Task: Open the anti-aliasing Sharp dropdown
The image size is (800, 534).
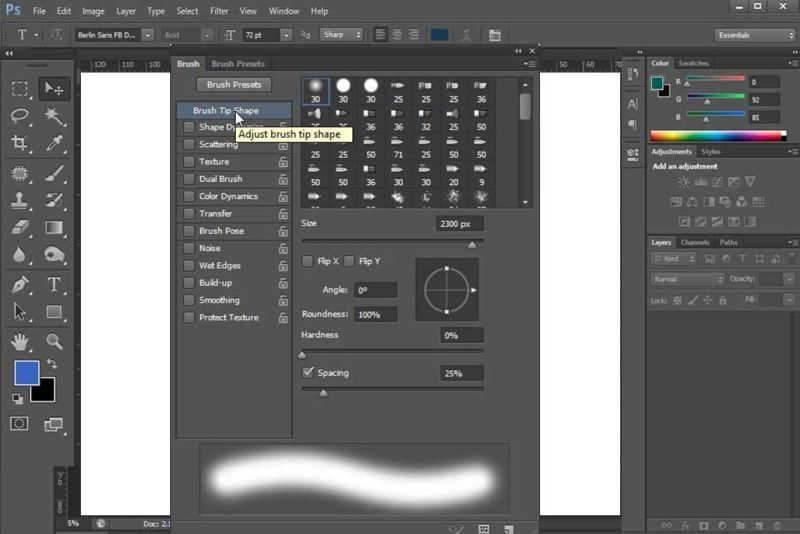Action: coord(341,35)
